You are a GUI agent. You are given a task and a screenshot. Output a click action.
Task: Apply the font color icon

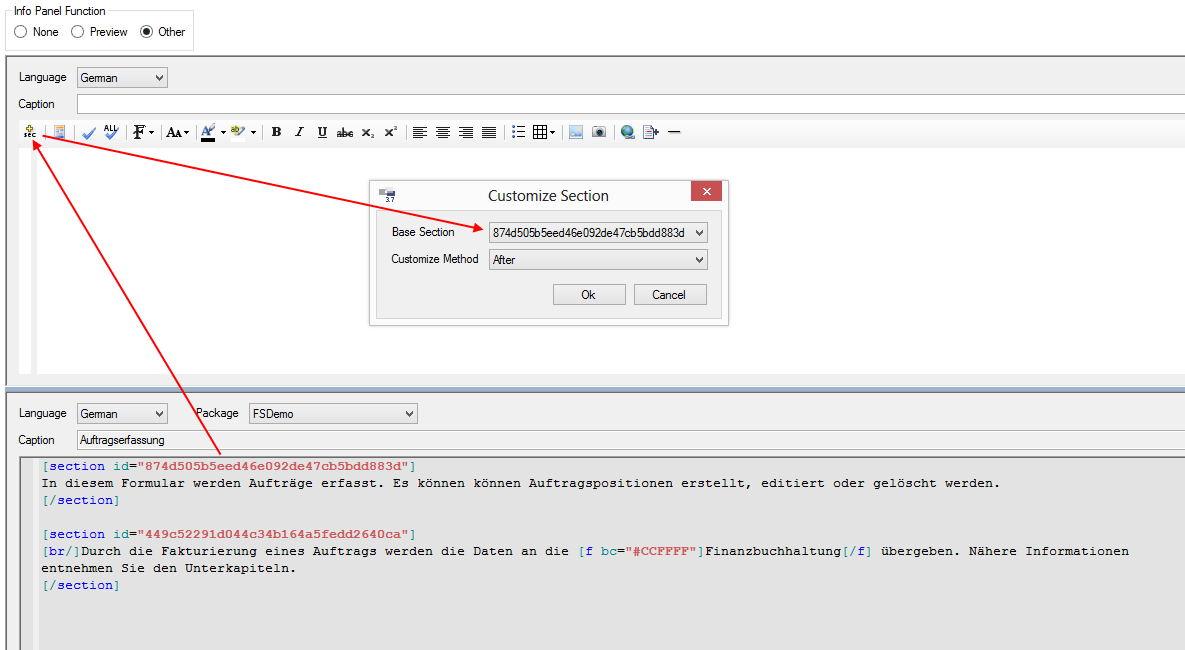(x=209, y=132)
